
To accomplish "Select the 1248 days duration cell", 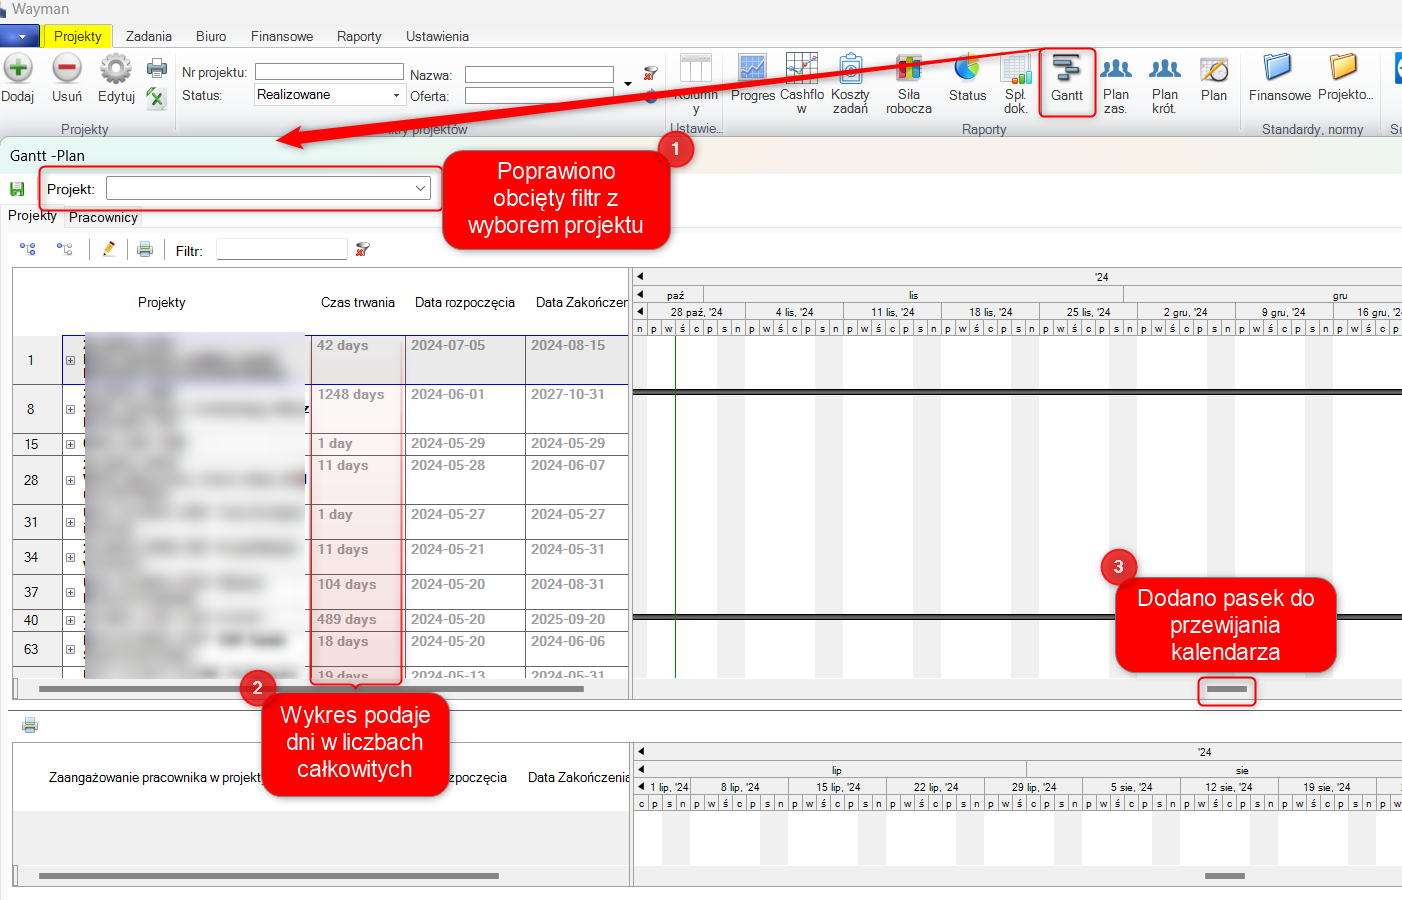I will pos(358,409).
